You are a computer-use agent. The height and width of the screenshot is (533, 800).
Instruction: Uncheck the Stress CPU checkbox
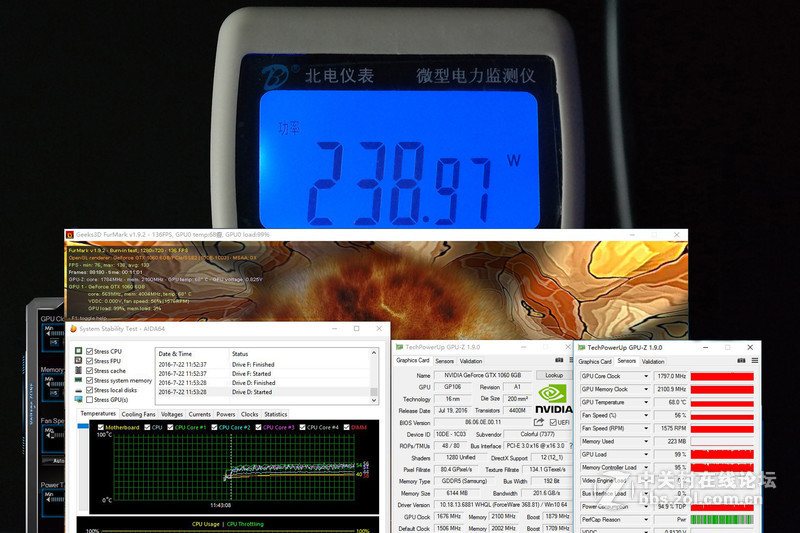pos(90,351)
